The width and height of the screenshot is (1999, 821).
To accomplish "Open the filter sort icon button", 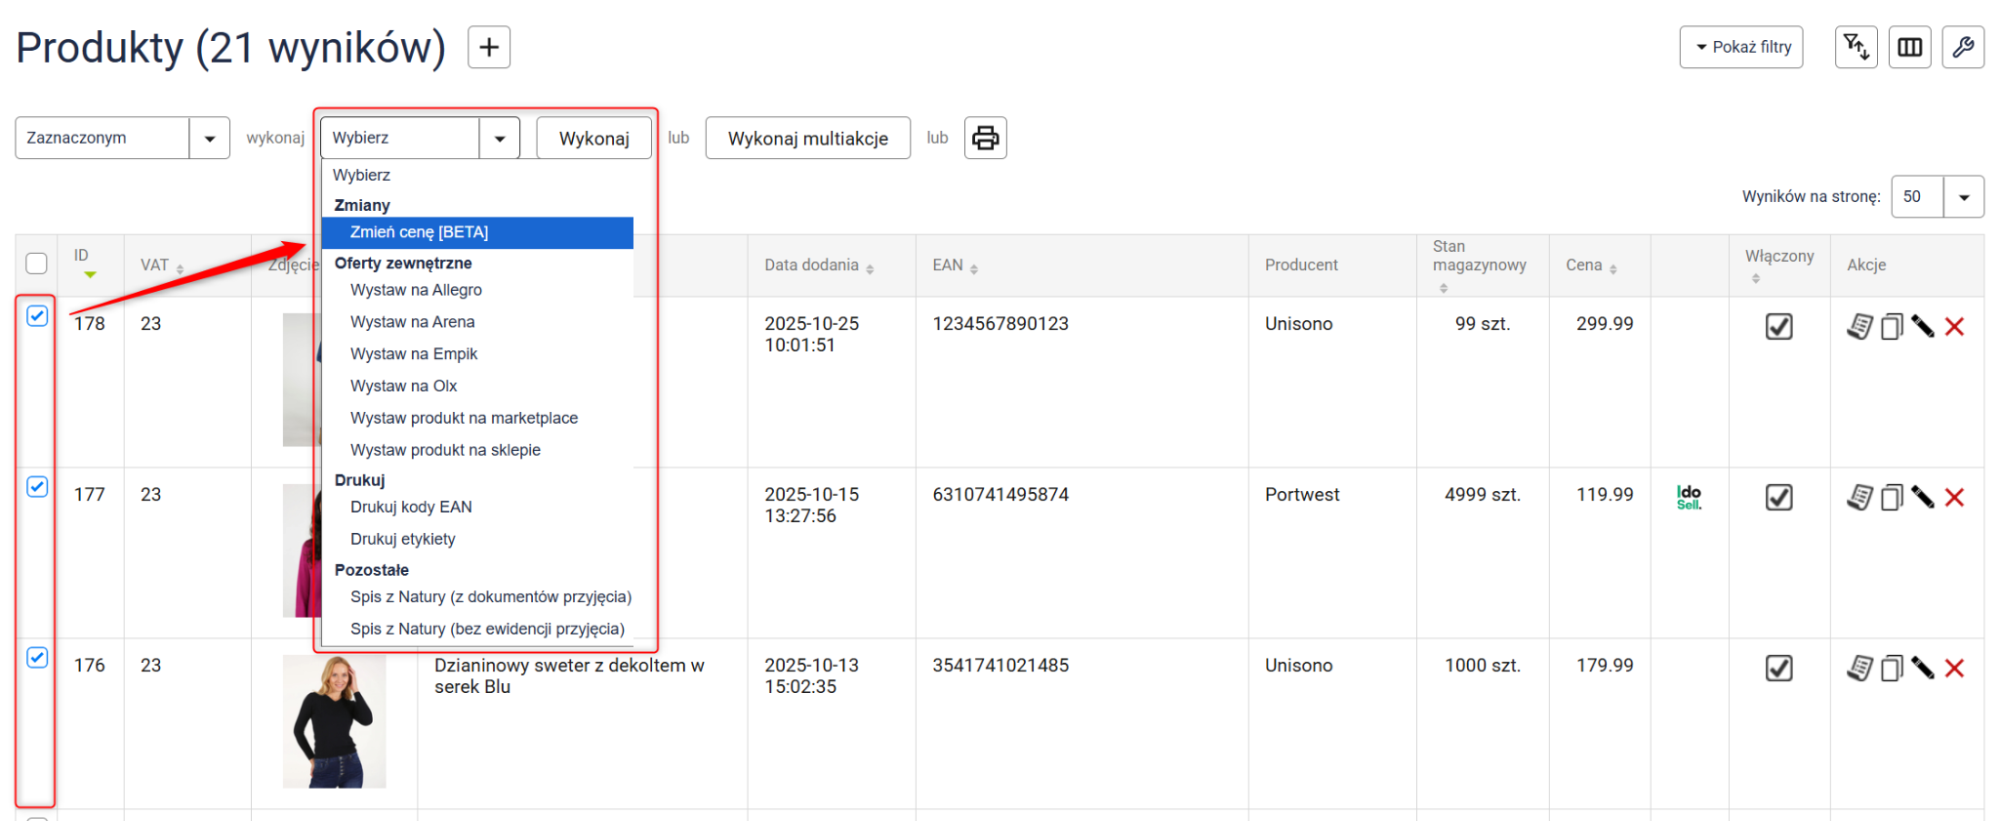I will coord(1855,47).
